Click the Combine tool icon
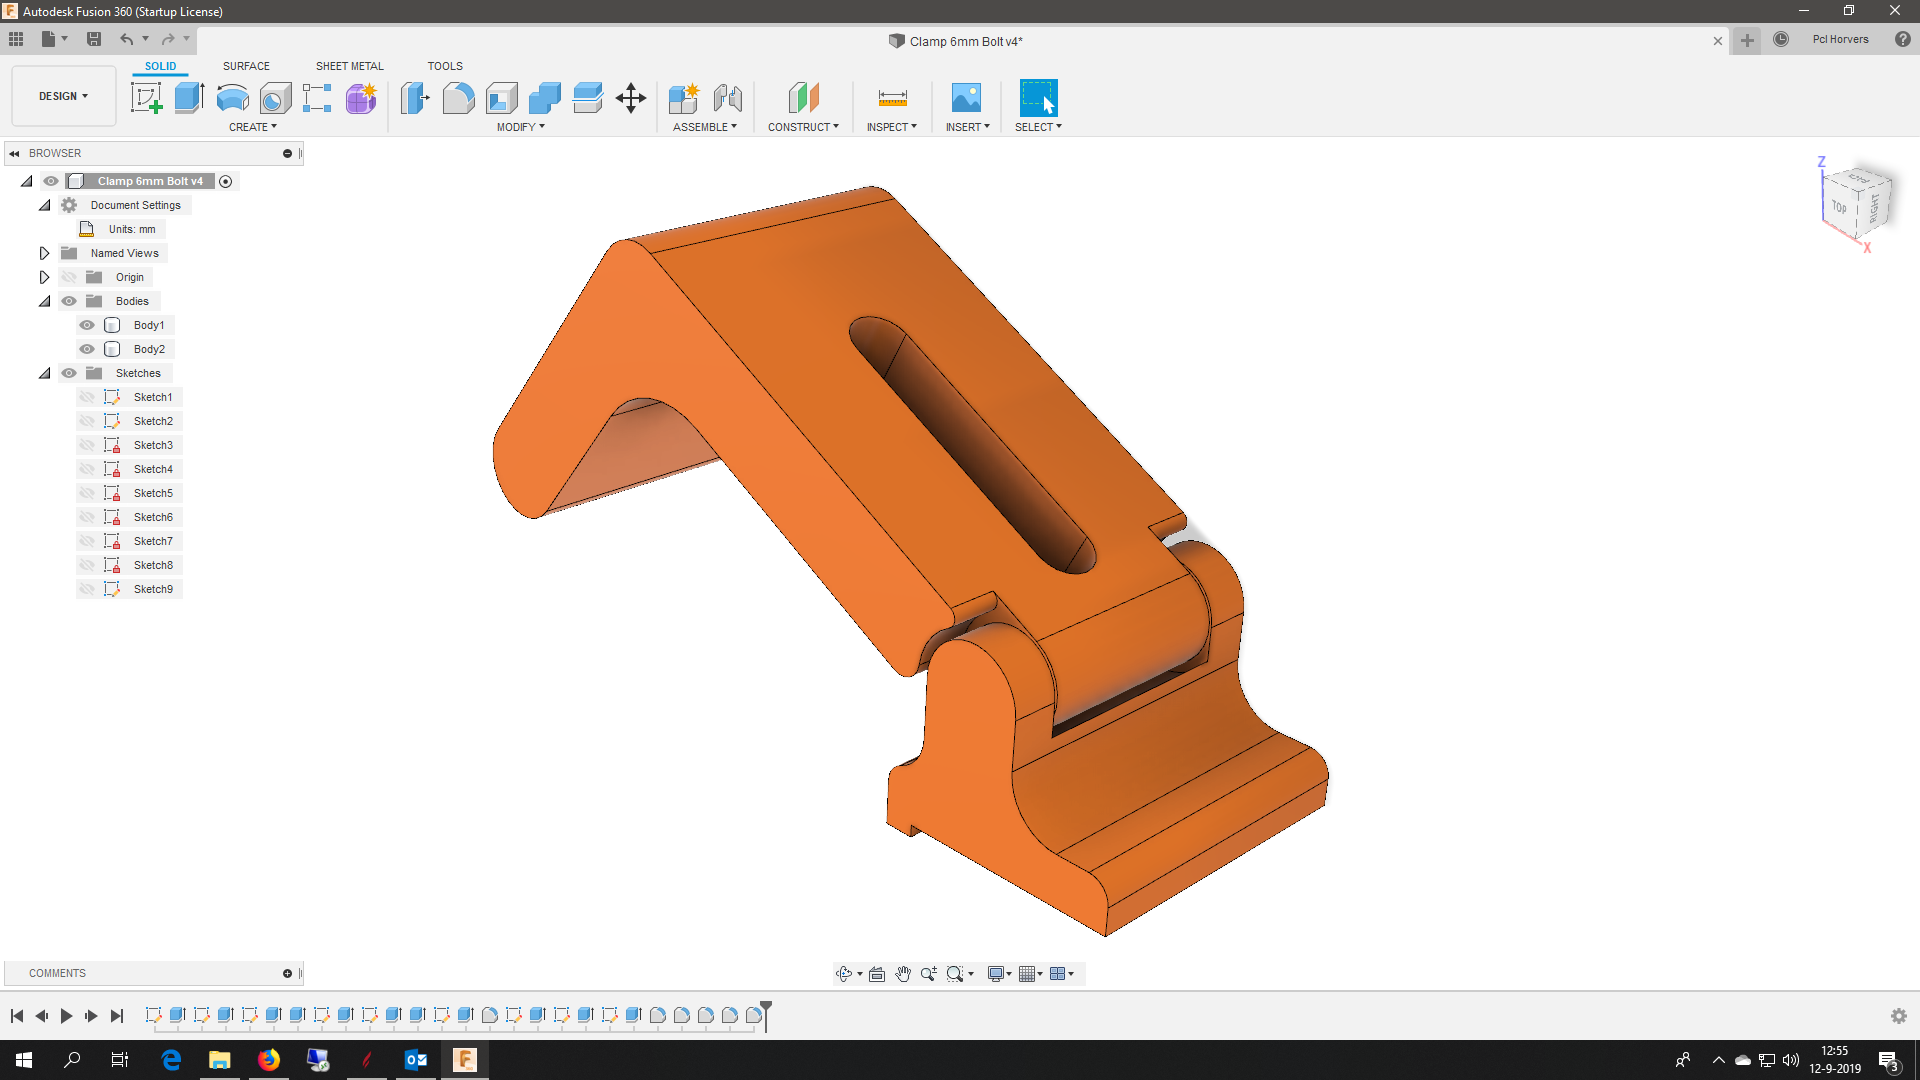The height and width of the screenshot is (1080, 1920). coord(544,98)
